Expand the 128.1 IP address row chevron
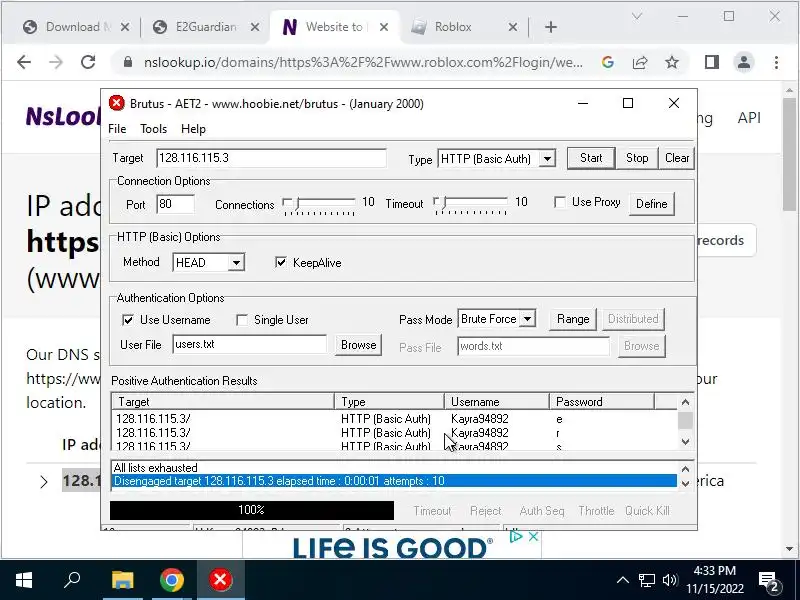The width and height of the screenshot is (800, 600). tap(44, 482)
